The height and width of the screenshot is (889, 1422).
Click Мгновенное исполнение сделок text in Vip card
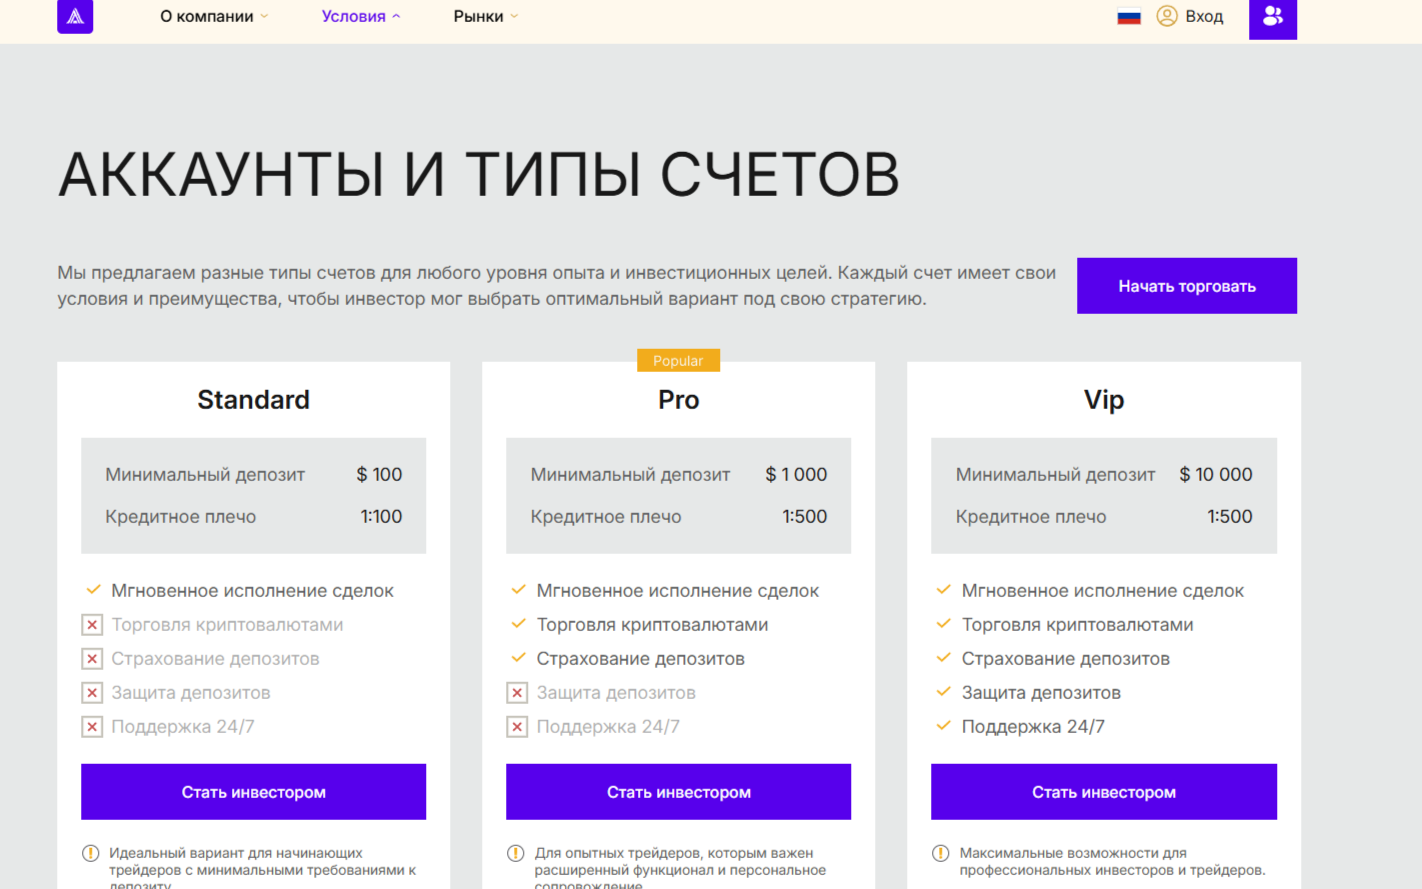[1103, 590]
